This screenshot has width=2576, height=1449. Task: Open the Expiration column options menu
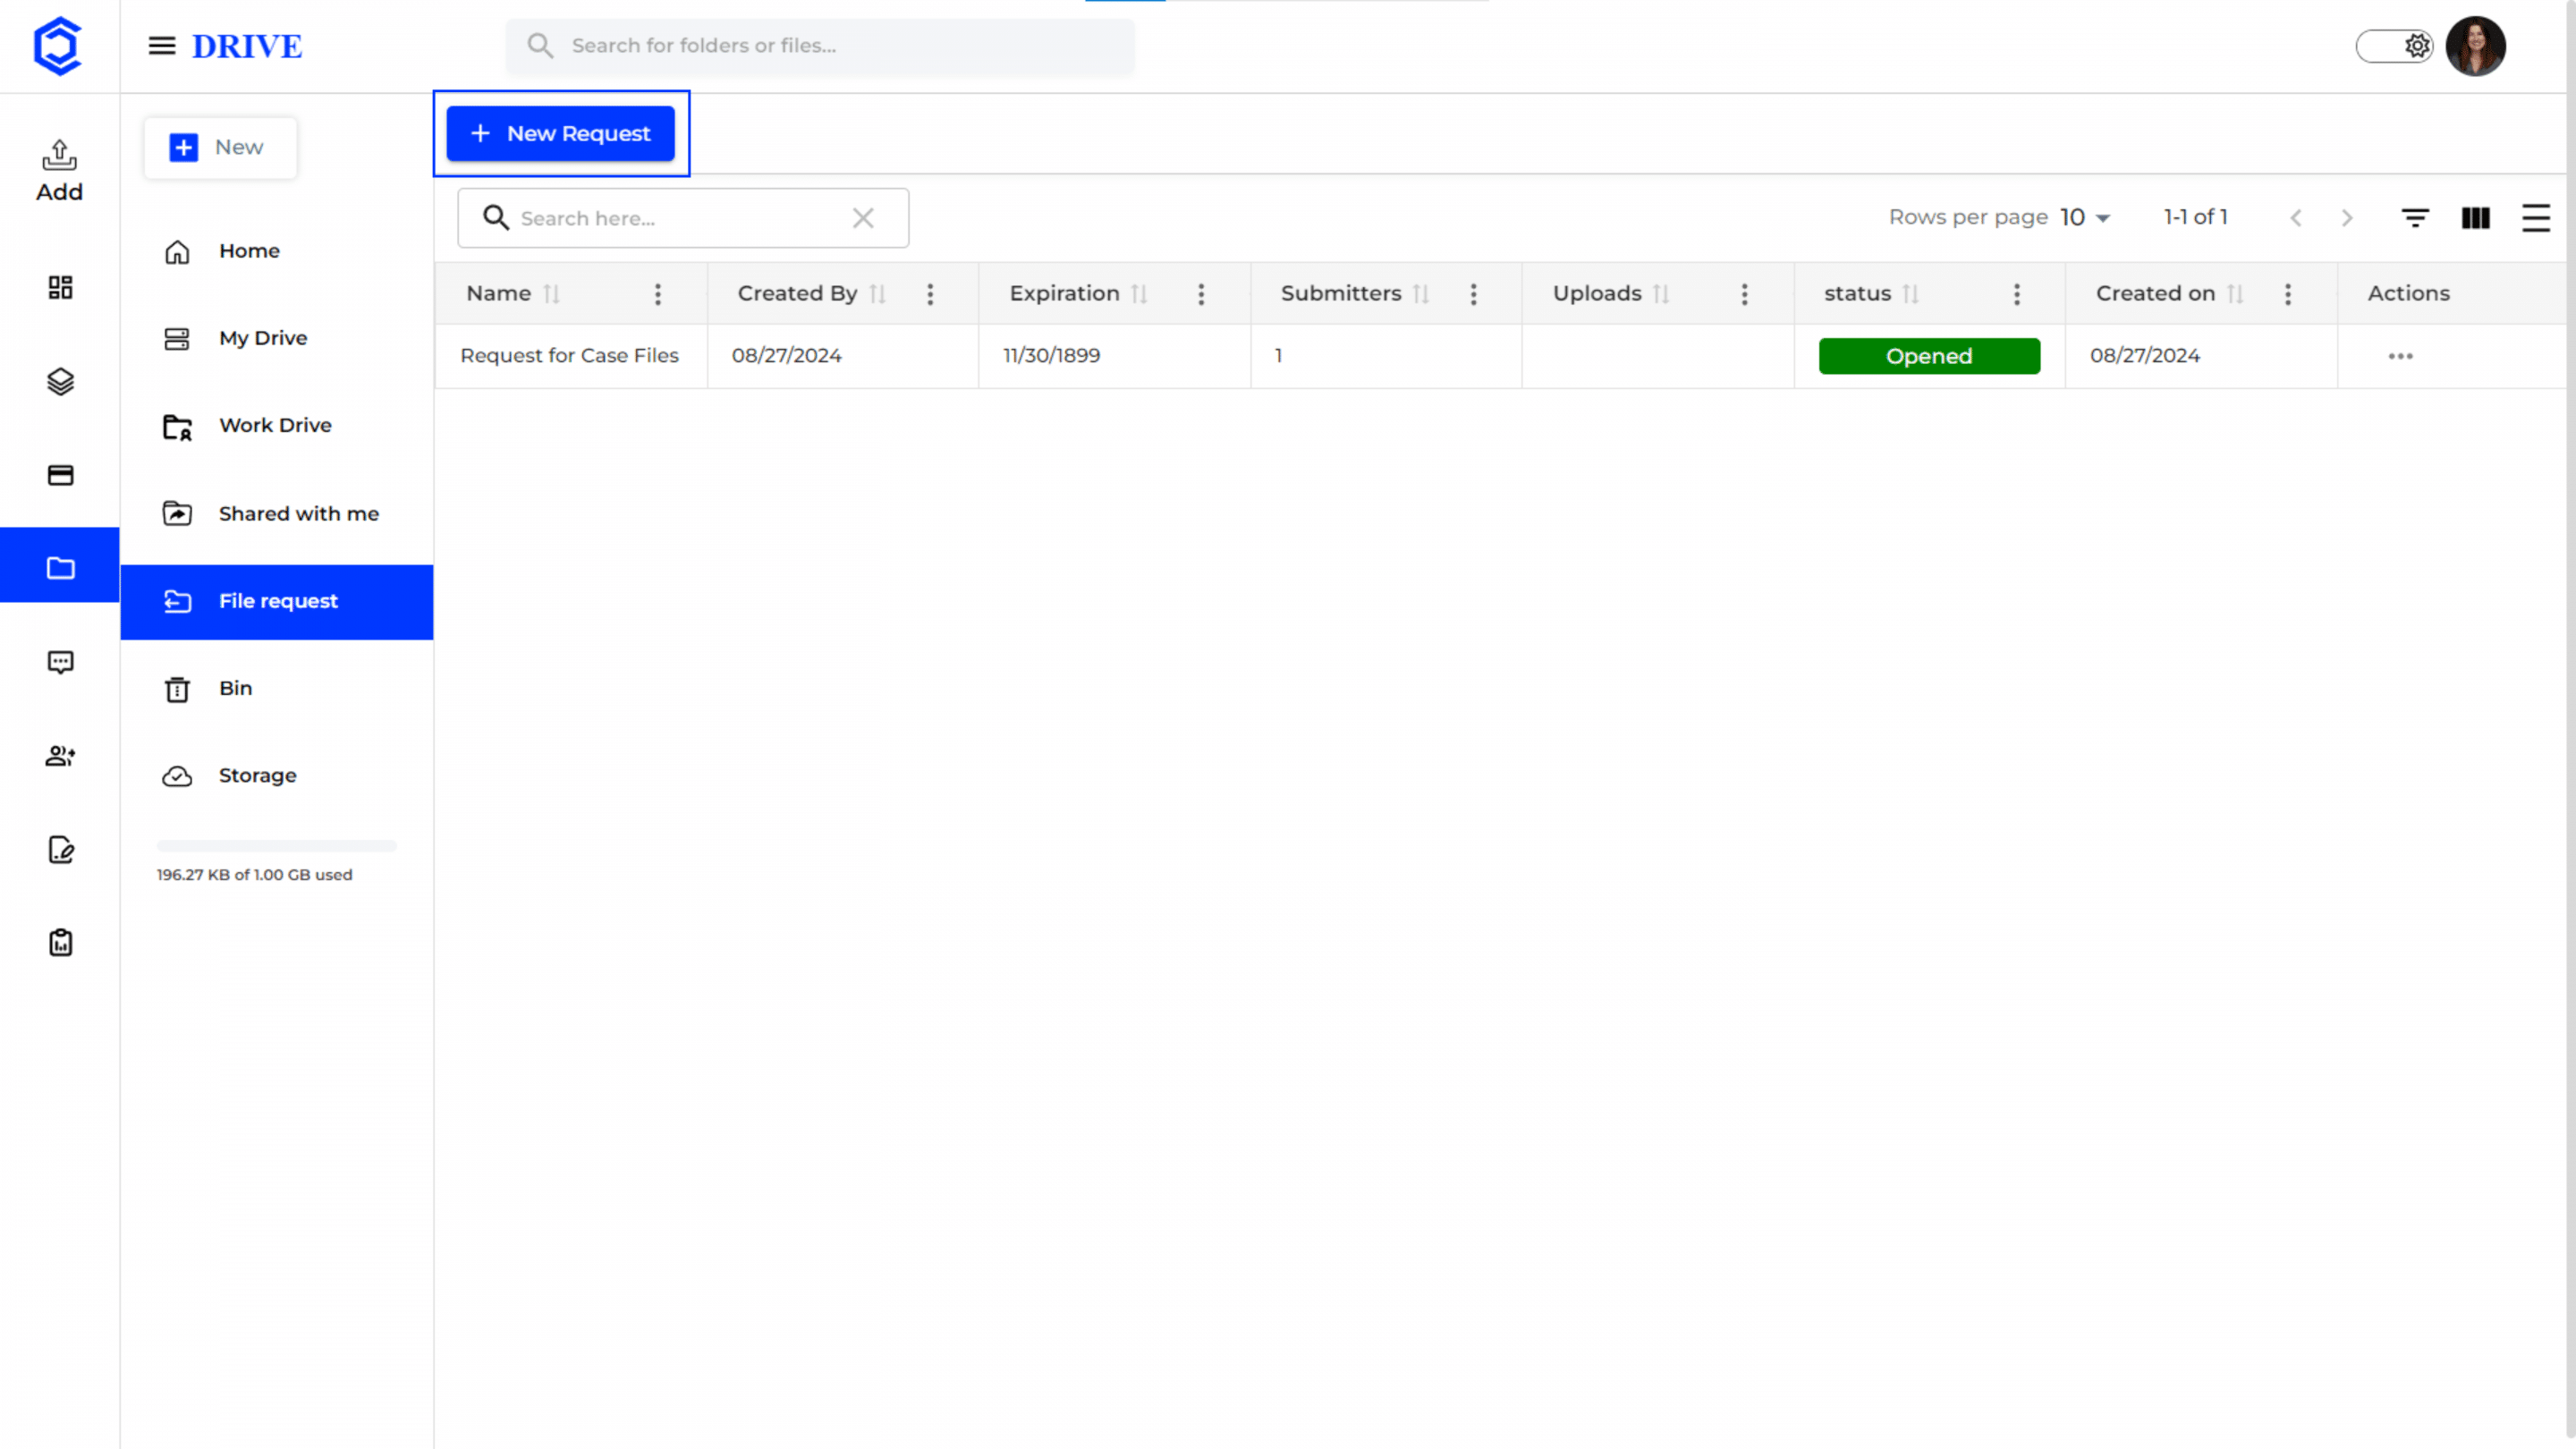coord(1201,294)
